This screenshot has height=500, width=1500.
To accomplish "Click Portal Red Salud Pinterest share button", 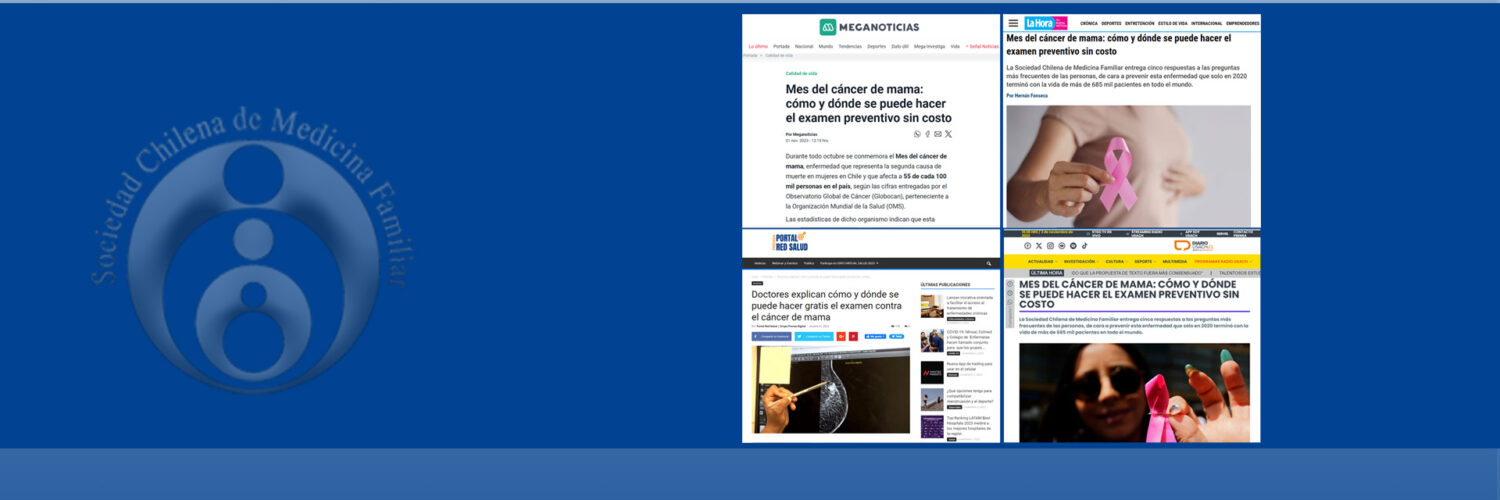I will (x=853, y=336).
